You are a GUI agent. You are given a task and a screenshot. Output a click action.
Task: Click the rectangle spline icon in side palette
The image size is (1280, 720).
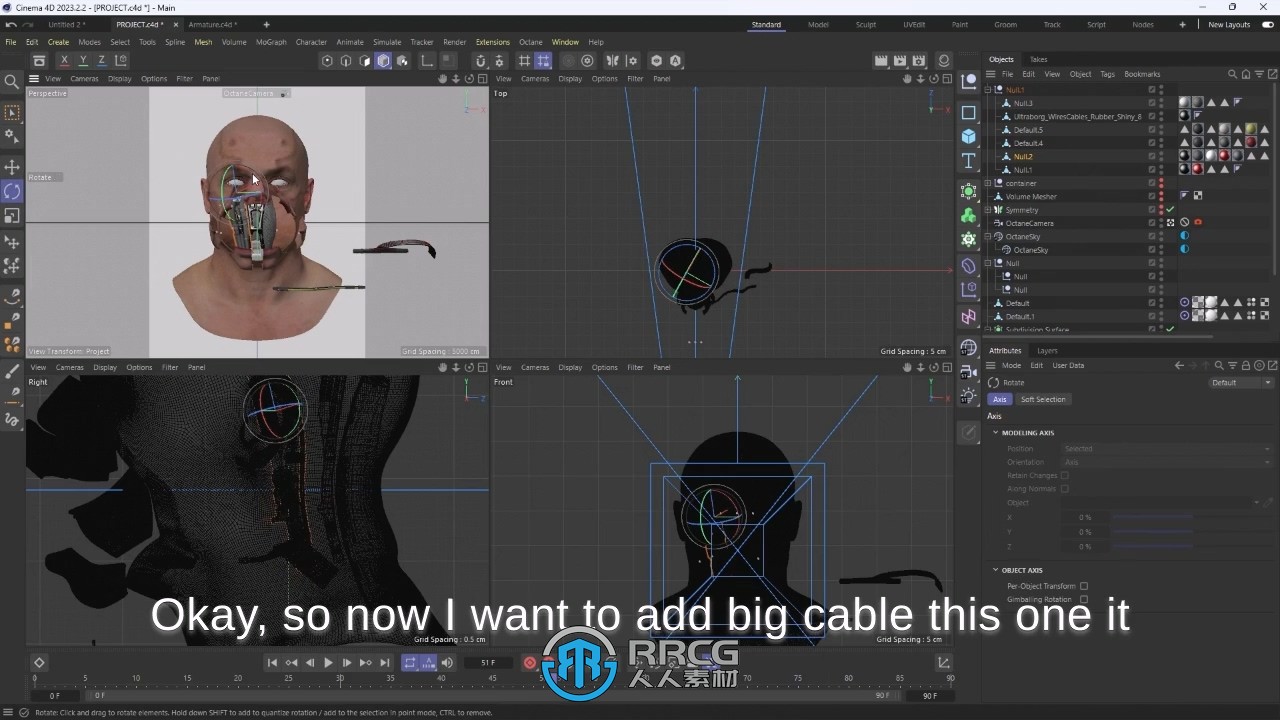point(968,113)
